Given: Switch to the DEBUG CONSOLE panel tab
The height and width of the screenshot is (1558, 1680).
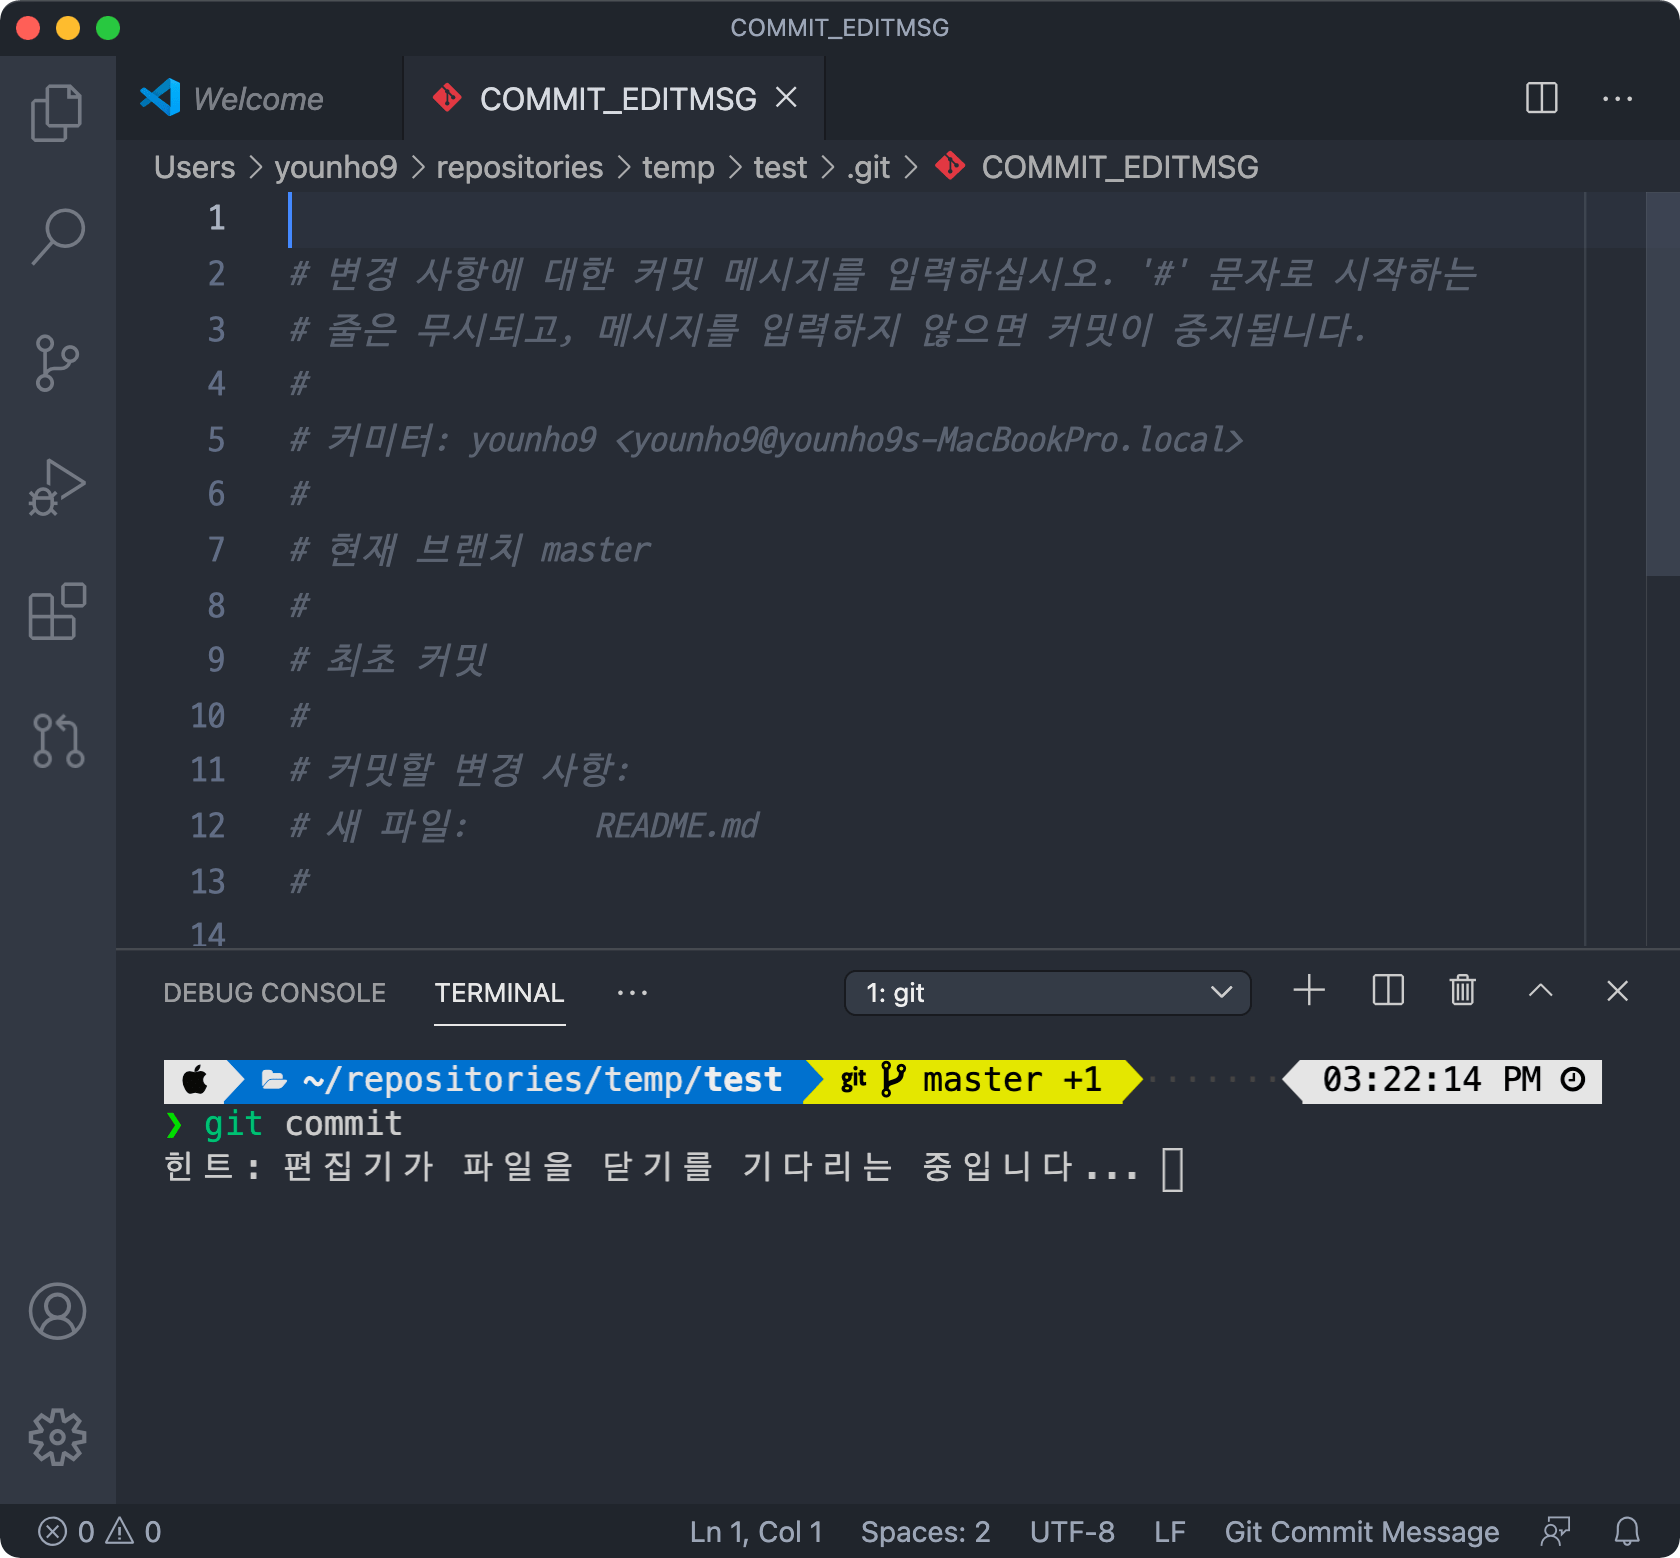Looking at the screenshot, I should click(x=275, y=993).
